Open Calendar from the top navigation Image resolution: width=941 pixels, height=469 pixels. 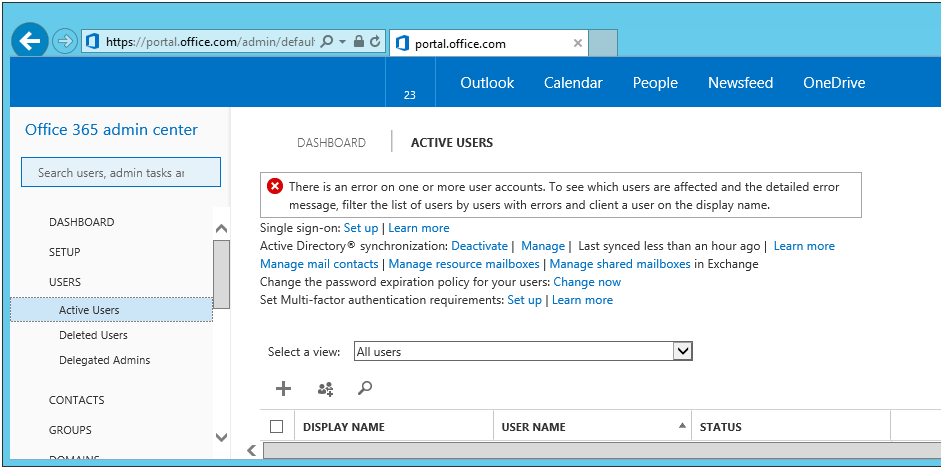tap(573, 83)
